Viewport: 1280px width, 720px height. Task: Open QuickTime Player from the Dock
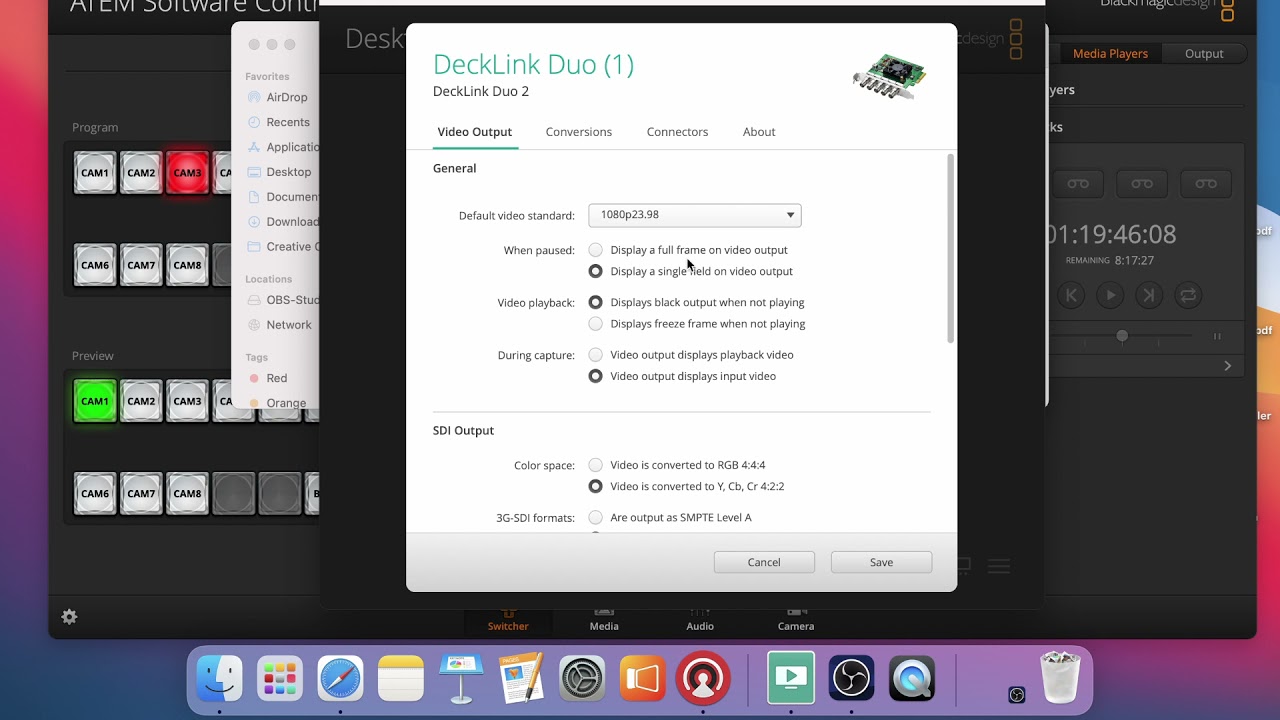[911, 680]
